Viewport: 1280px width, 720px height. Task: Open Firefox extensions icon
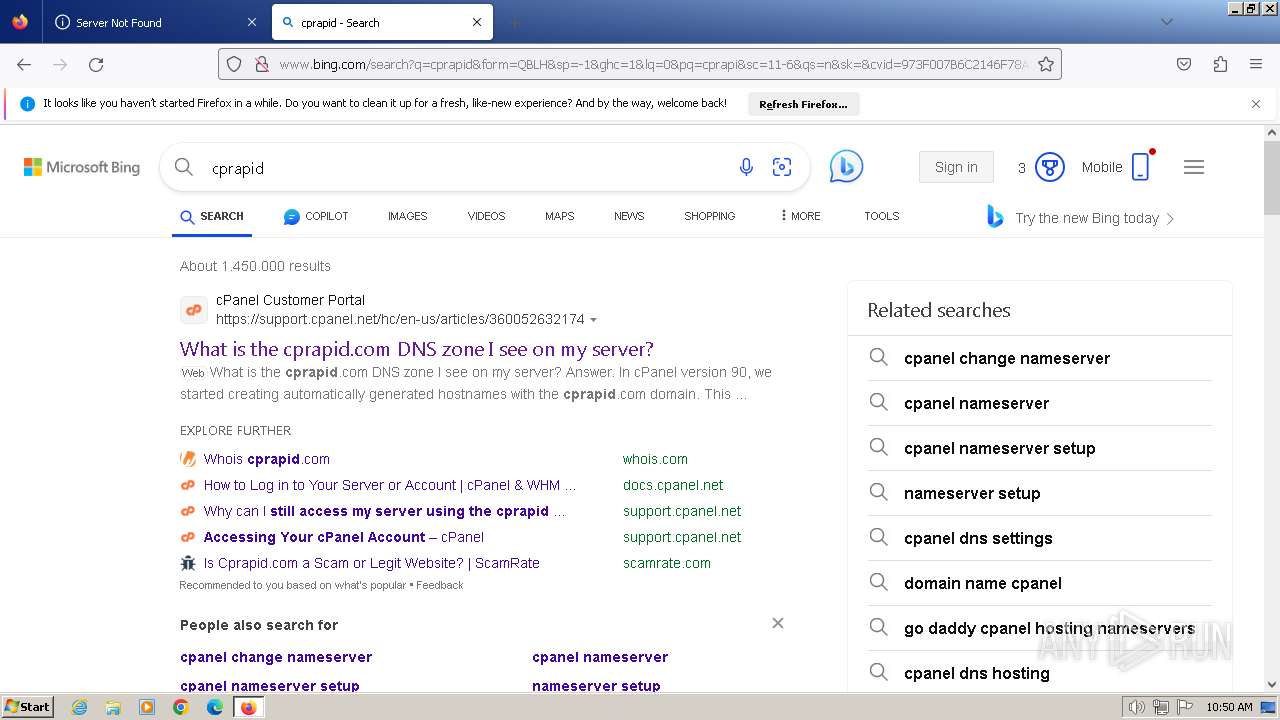1220,64
